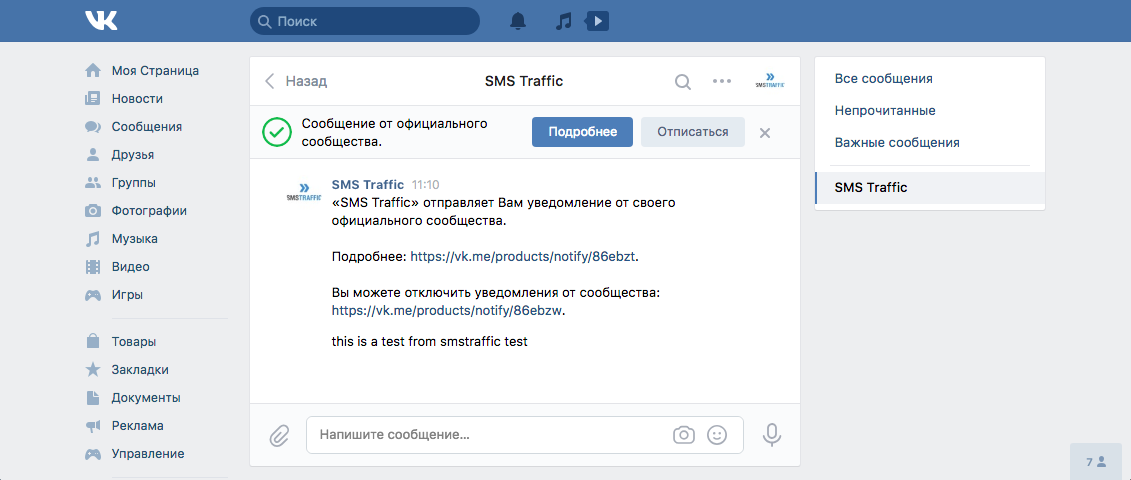Click the document icon beside Документы

coord(93,398)
